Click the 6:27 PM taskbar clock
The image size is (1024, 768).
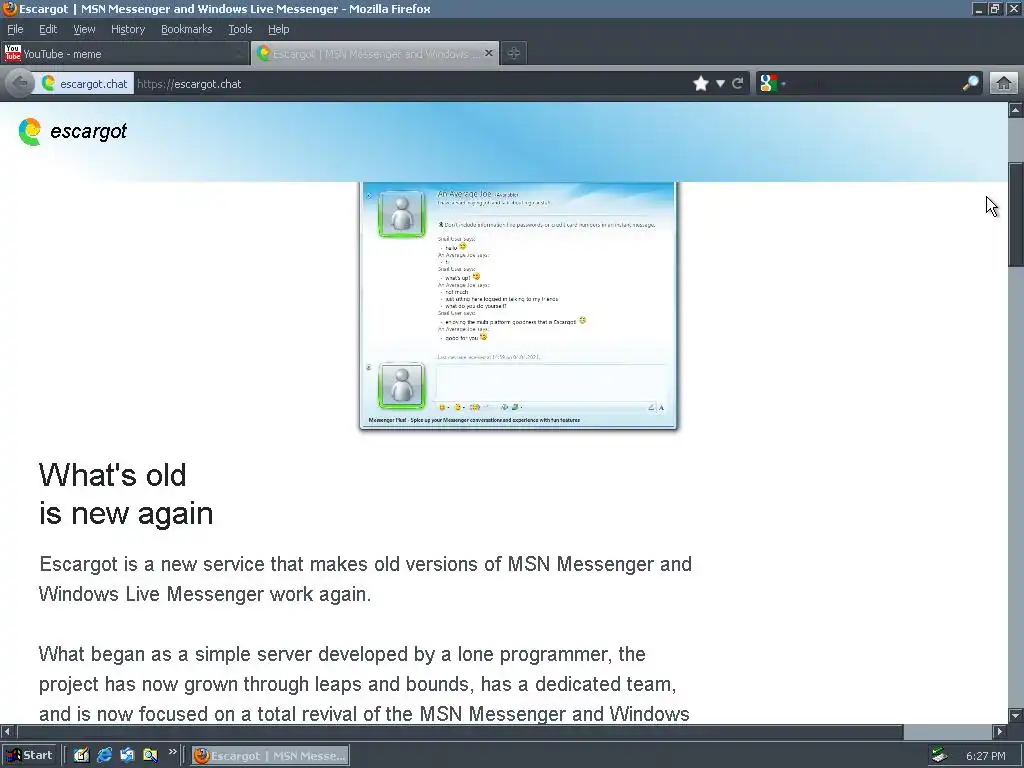point(985,756)
